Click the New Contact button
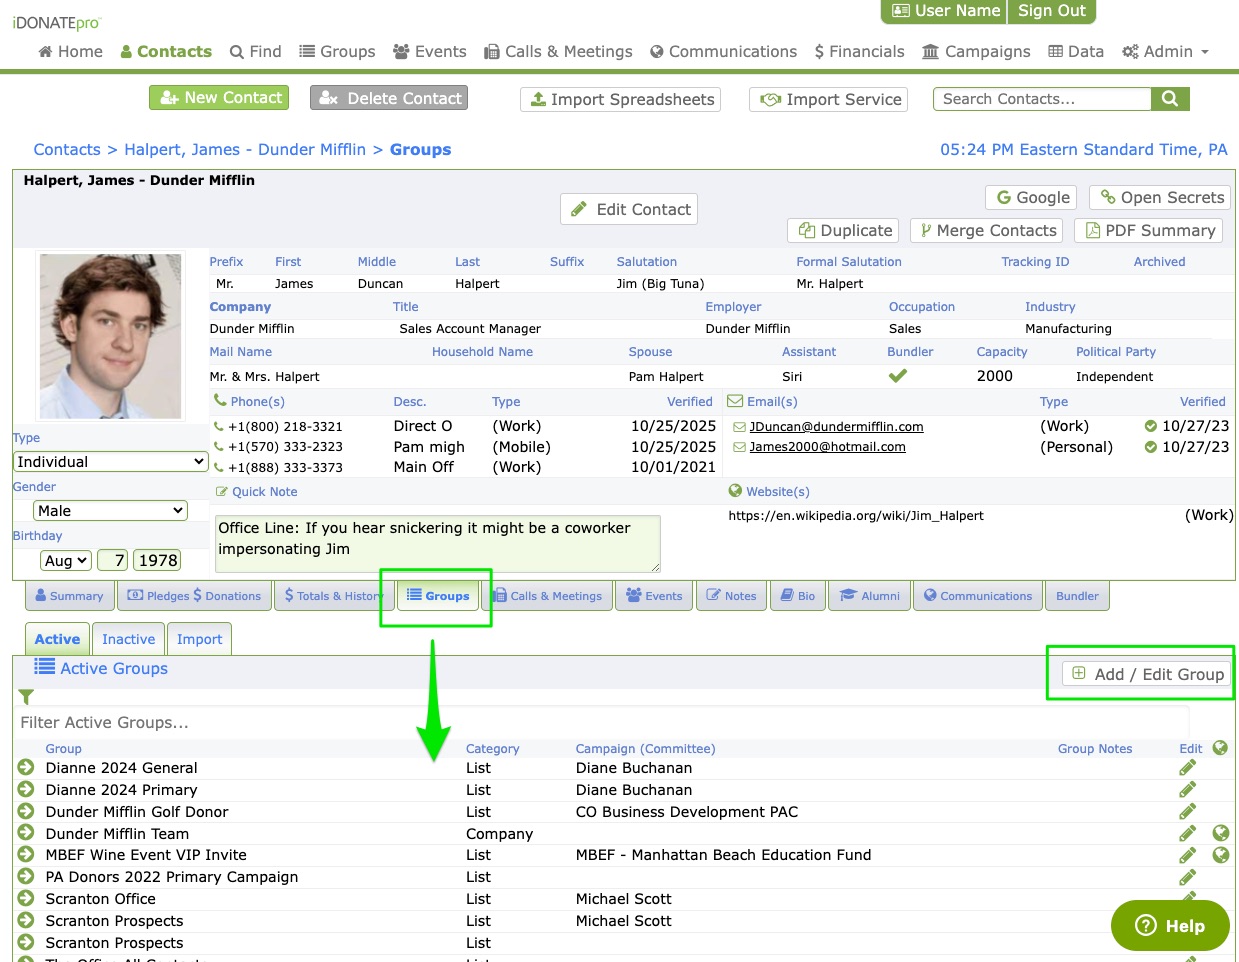 pyautogui.click(x=219, y=98)
